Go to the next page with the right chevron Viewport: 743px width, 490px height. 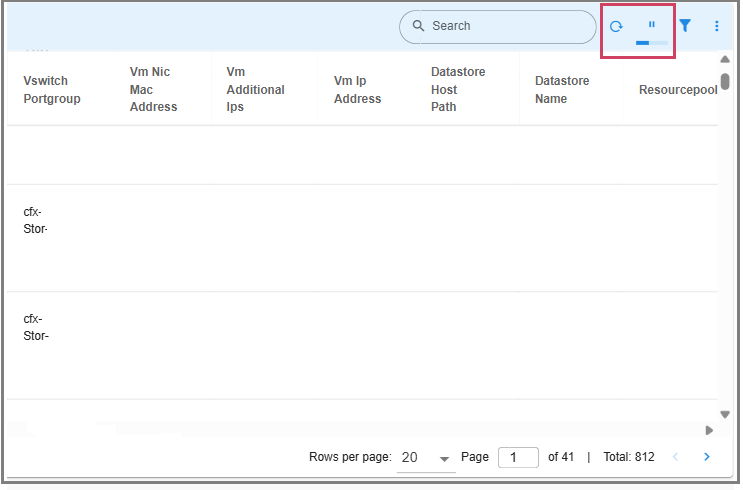click(707, 457)
